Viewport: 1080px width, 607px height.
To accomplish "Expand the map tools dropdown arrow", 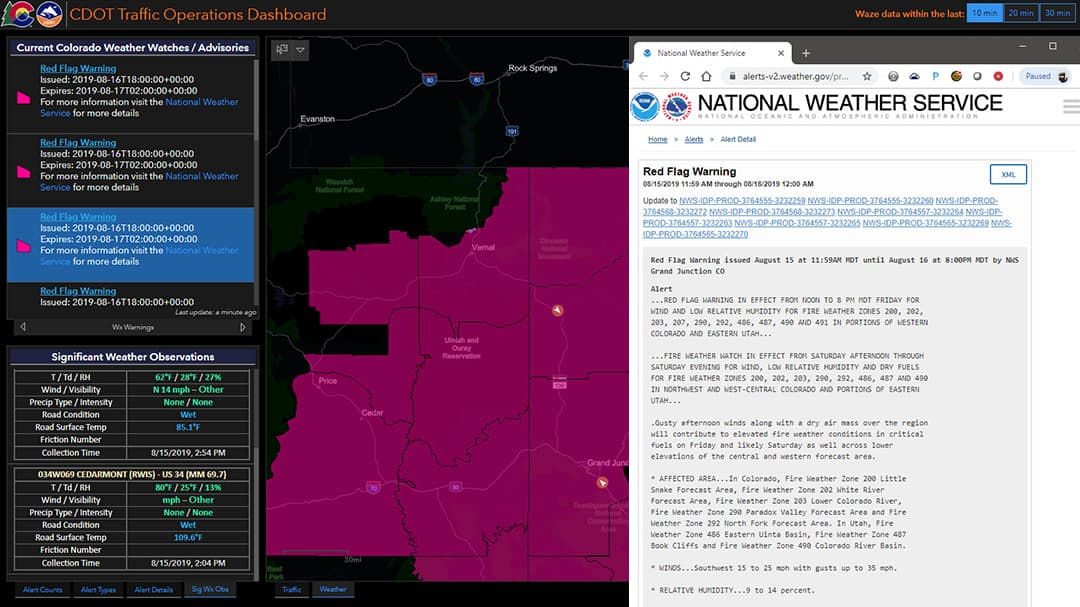I will [300, 50].
